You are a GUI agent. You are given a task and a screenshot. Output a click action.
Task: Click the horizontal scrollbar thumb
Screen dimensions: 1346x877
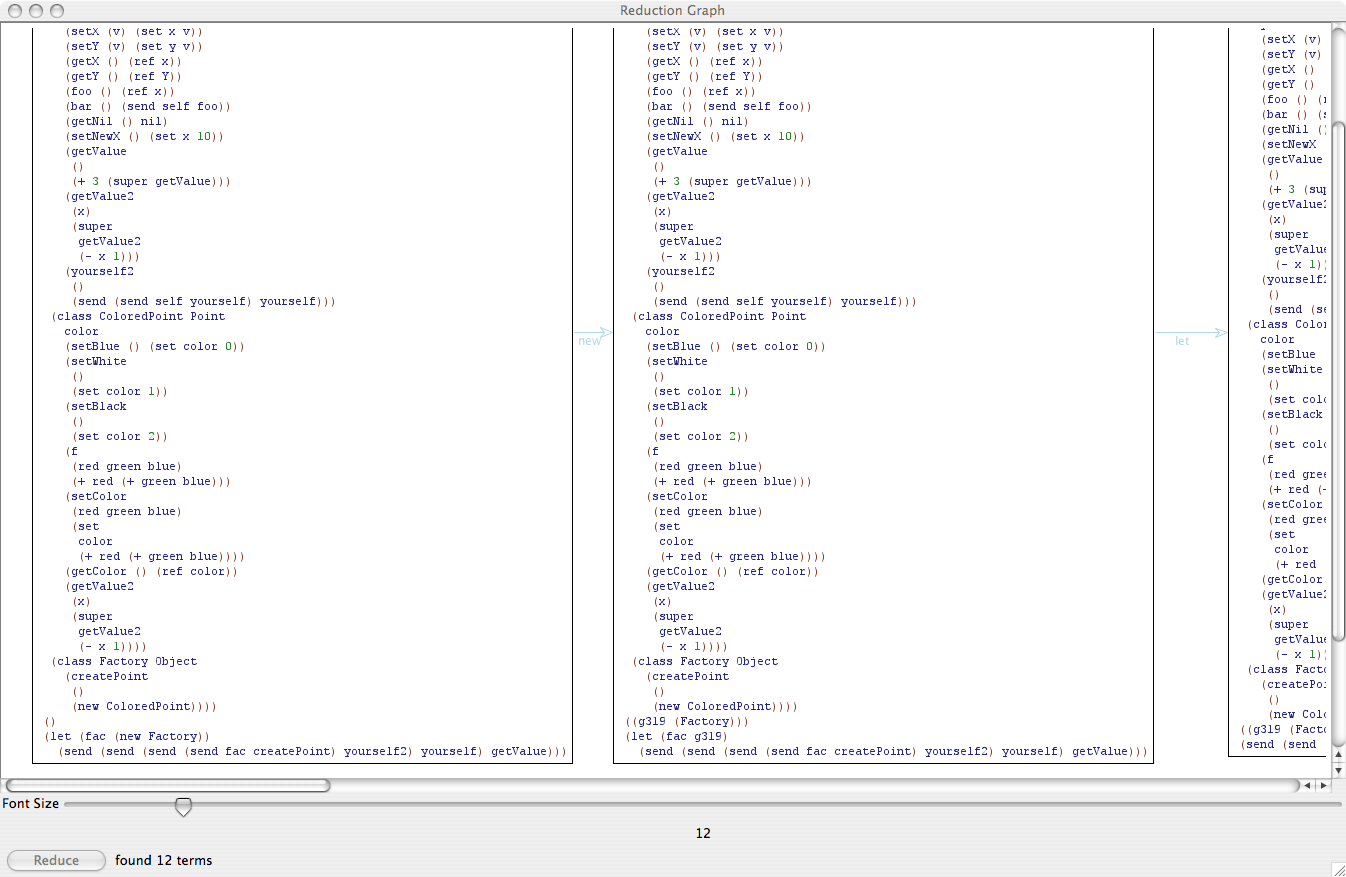[x=167, y=786]
